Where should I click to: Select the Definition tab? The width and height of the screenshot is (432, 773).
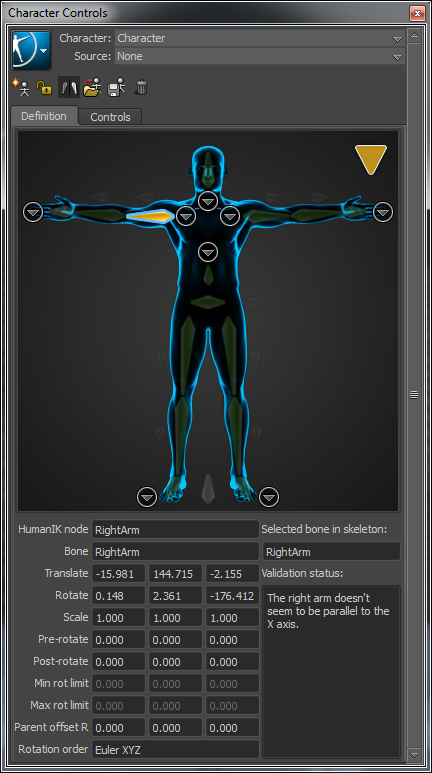(x=44, y=116)
